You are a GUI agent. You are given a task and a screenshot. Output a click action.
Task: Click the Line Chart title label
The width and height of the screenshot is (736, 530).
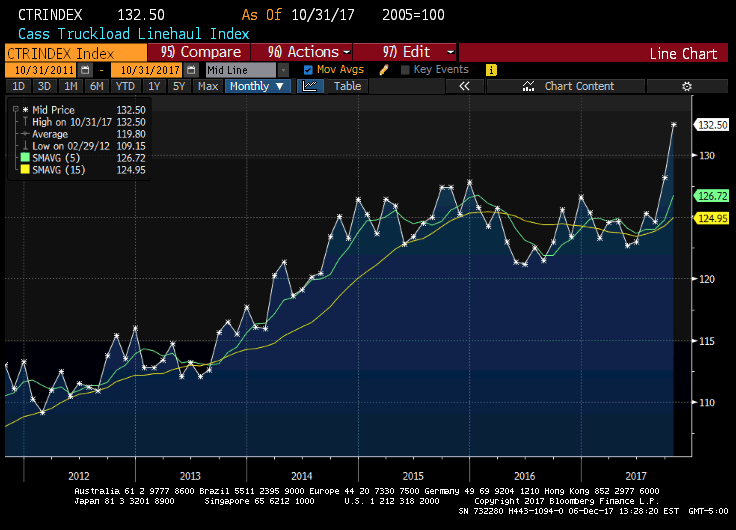coord(683,54)
